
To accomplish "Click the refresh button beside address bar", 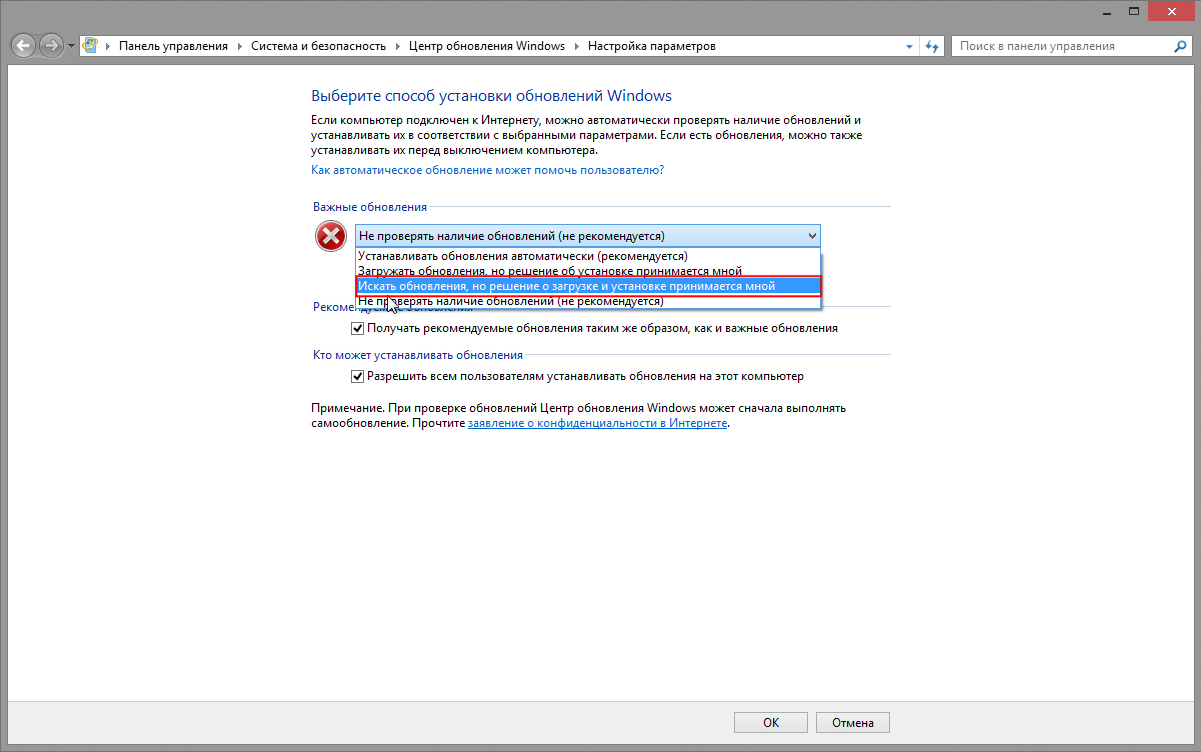I will [x=932, y=46].
